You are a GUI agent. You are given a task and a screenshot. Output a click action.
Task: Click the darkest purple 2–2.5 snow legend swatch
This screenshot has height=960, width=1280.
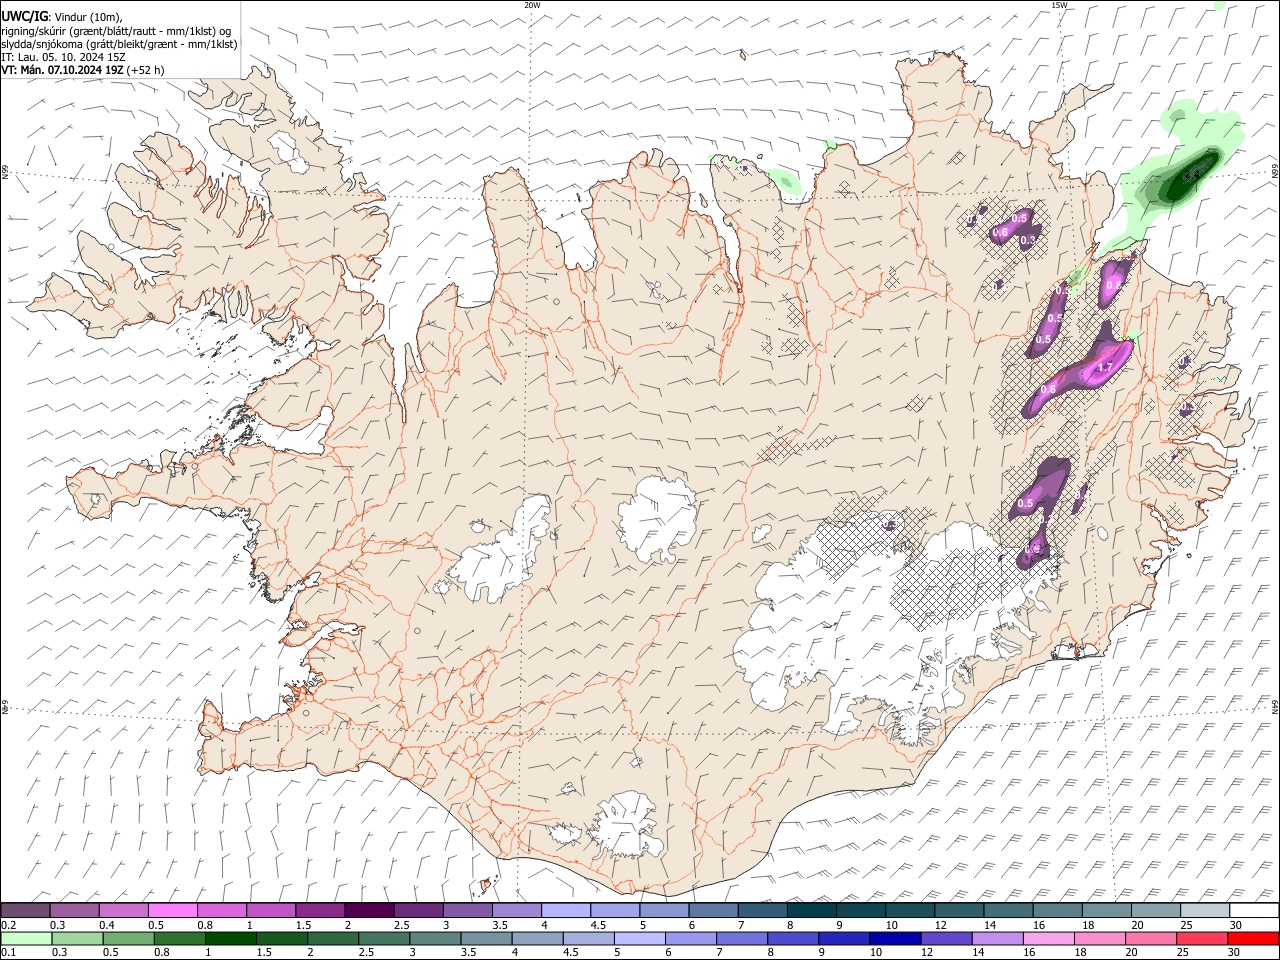click(369, 911)
